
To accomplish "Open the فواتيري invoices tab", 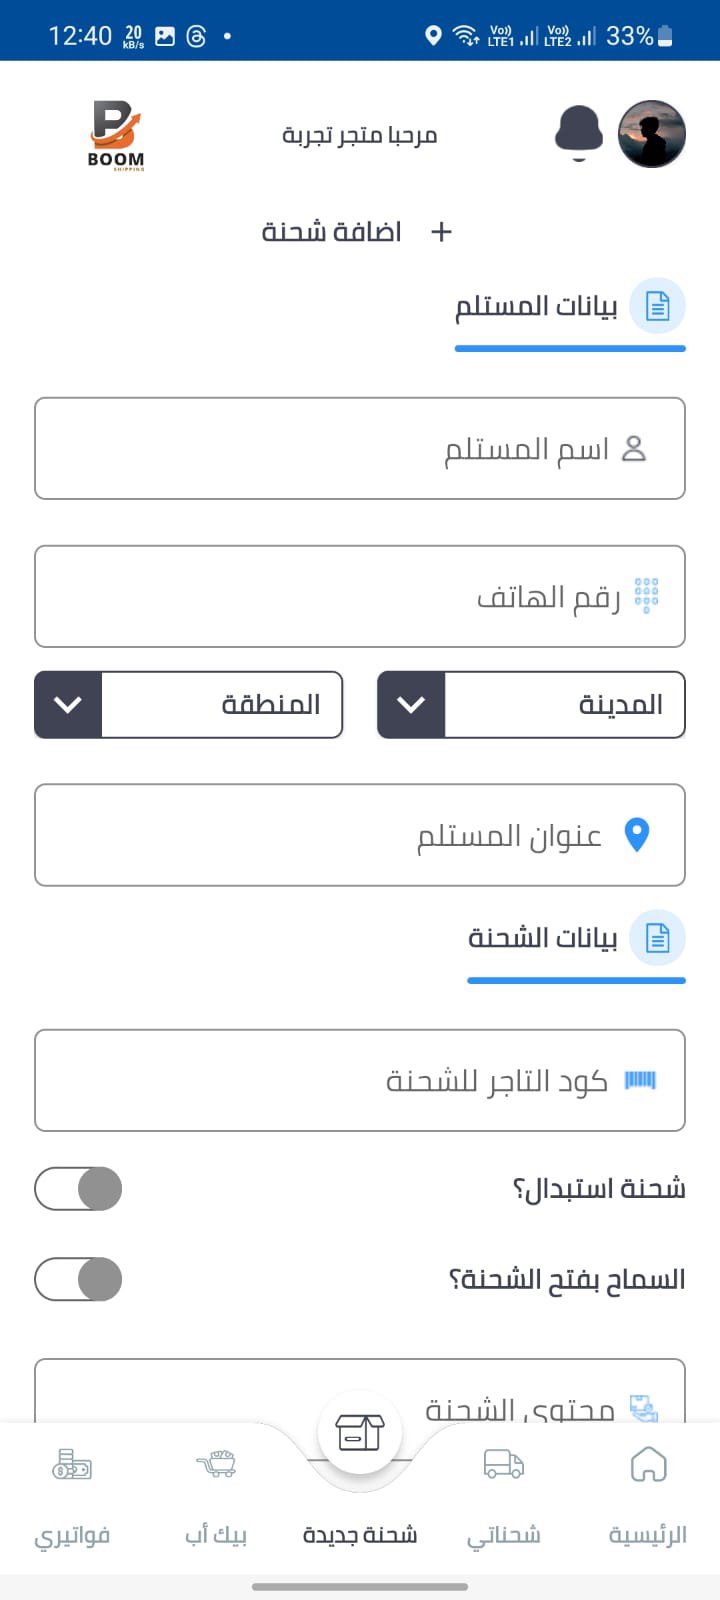I will point(72,1490).
